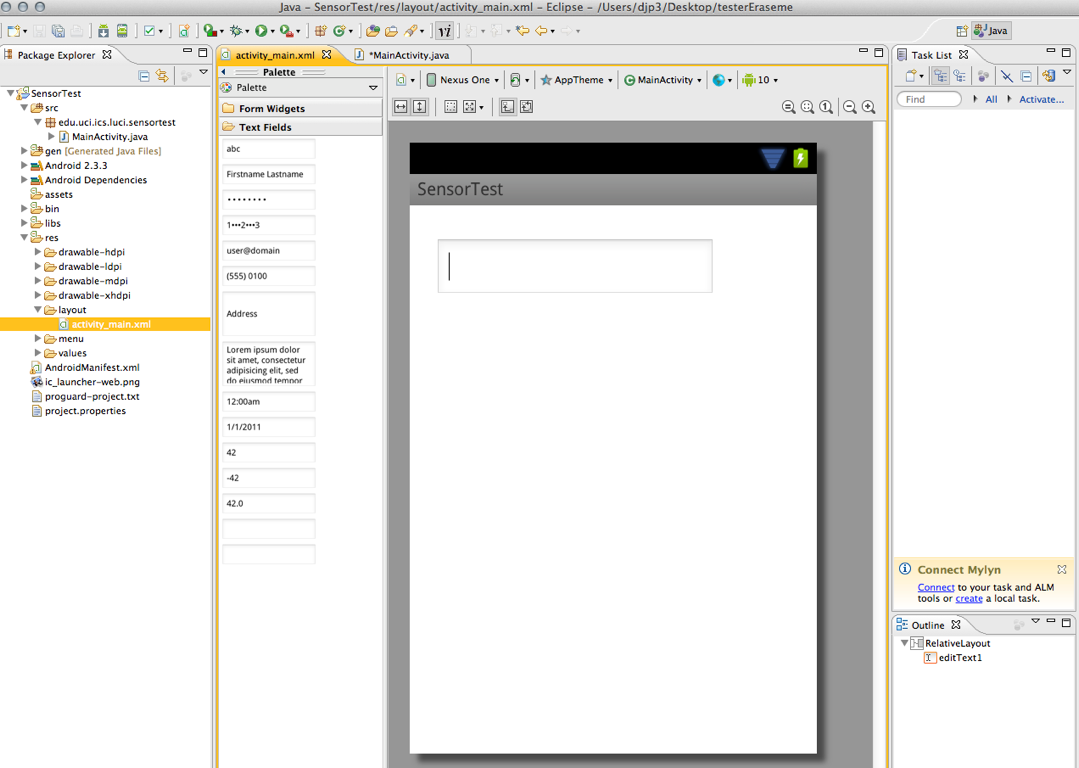
Task: Click the Zoom In magnifier icon
Action: coord(868,107)
